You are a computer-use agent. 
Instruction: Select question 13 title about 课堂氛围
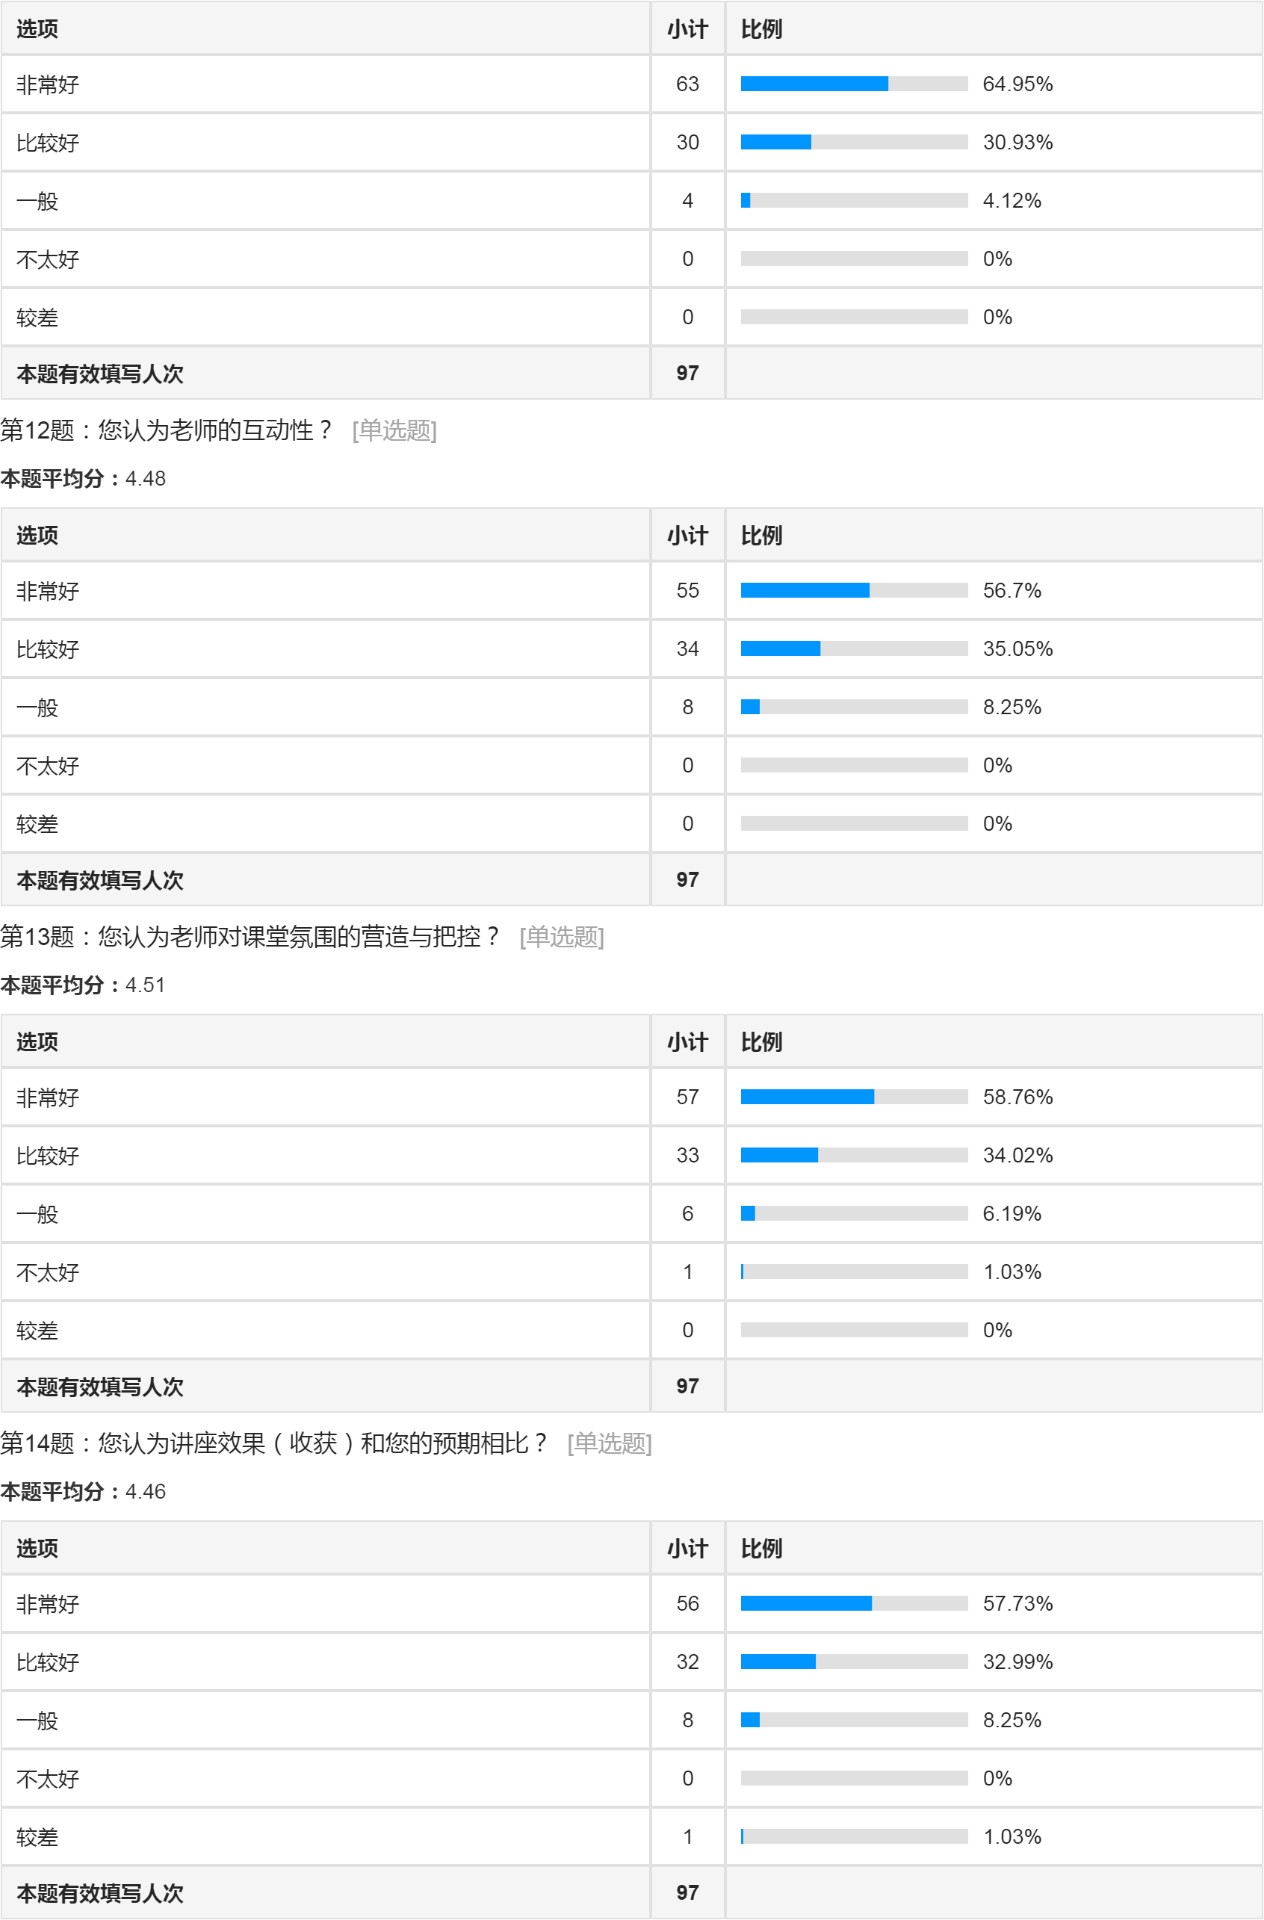pyautogui.click(x=249, y=937)
